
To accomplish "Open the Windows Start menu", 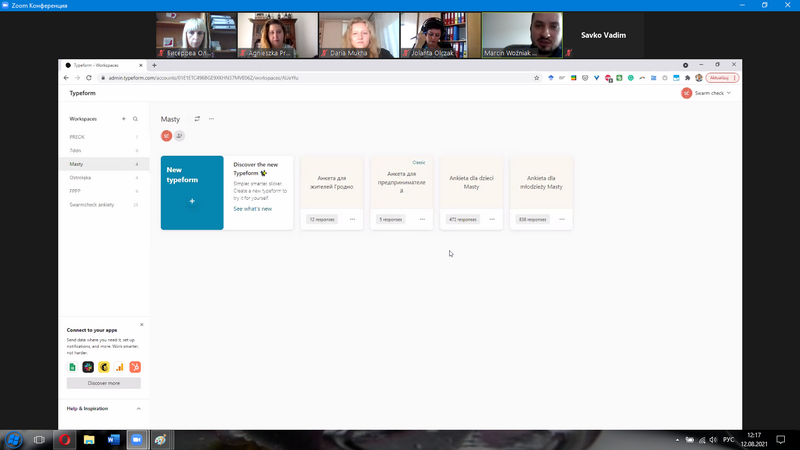I will [14, 440].
